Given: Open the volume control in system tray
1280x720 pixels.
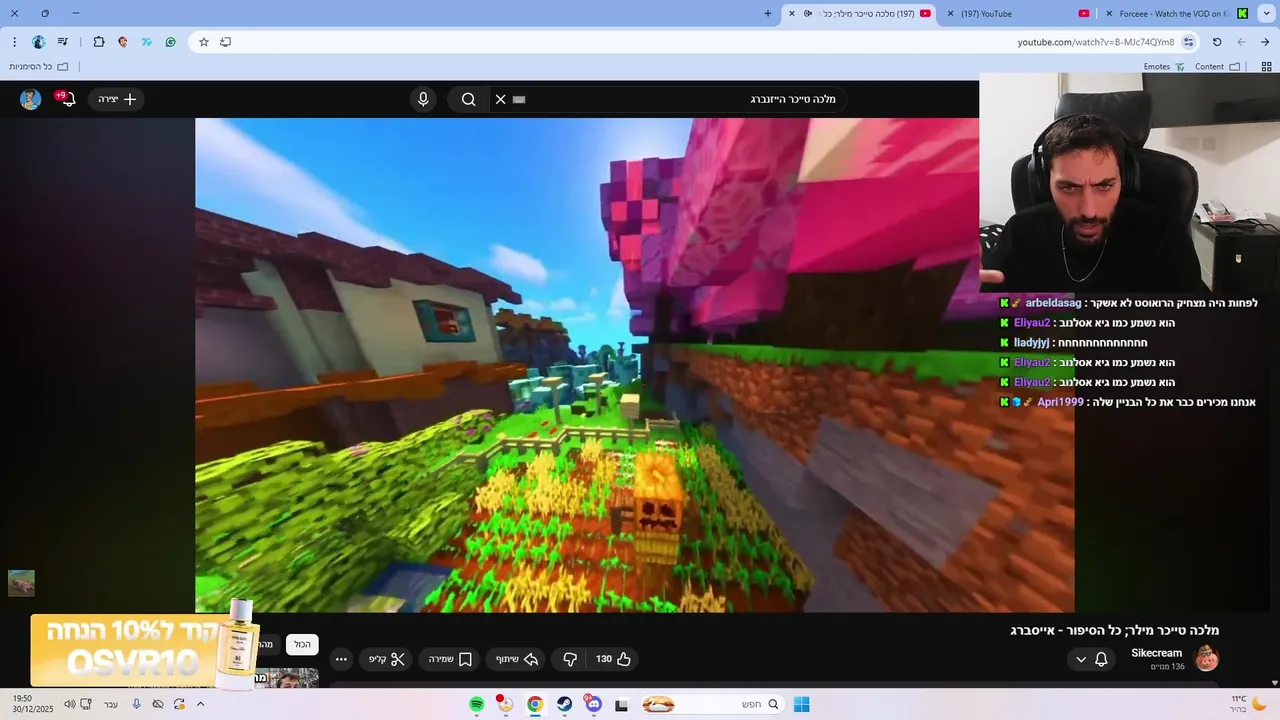Looking at the screenshot, I should point(69,704).
